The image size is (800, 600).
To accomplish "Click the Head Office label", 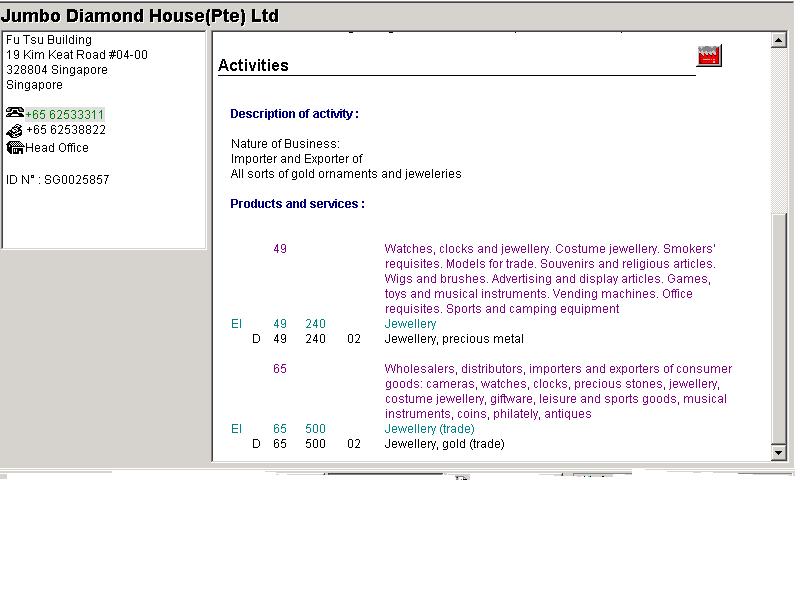I will coord(57,148).
